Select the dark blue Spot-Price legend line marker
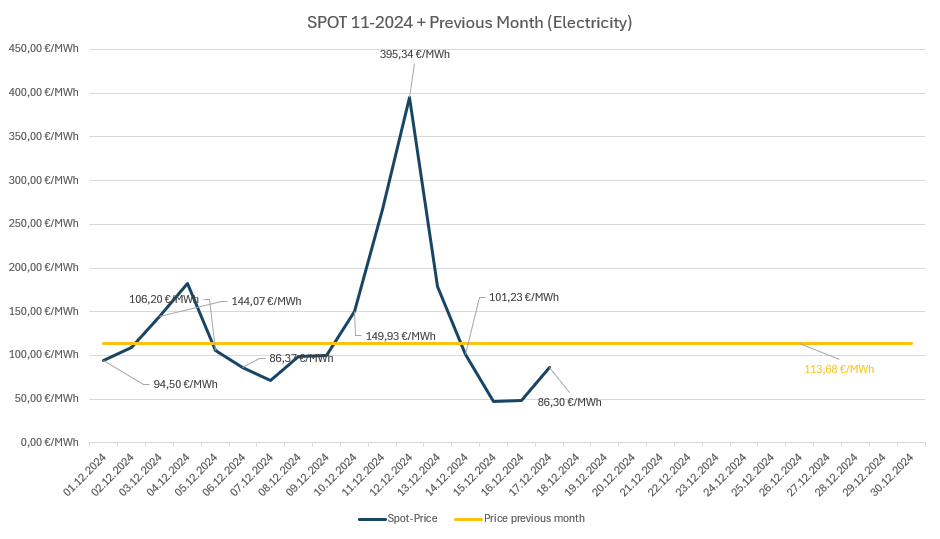940x539 pixels. tap(372, 519)
